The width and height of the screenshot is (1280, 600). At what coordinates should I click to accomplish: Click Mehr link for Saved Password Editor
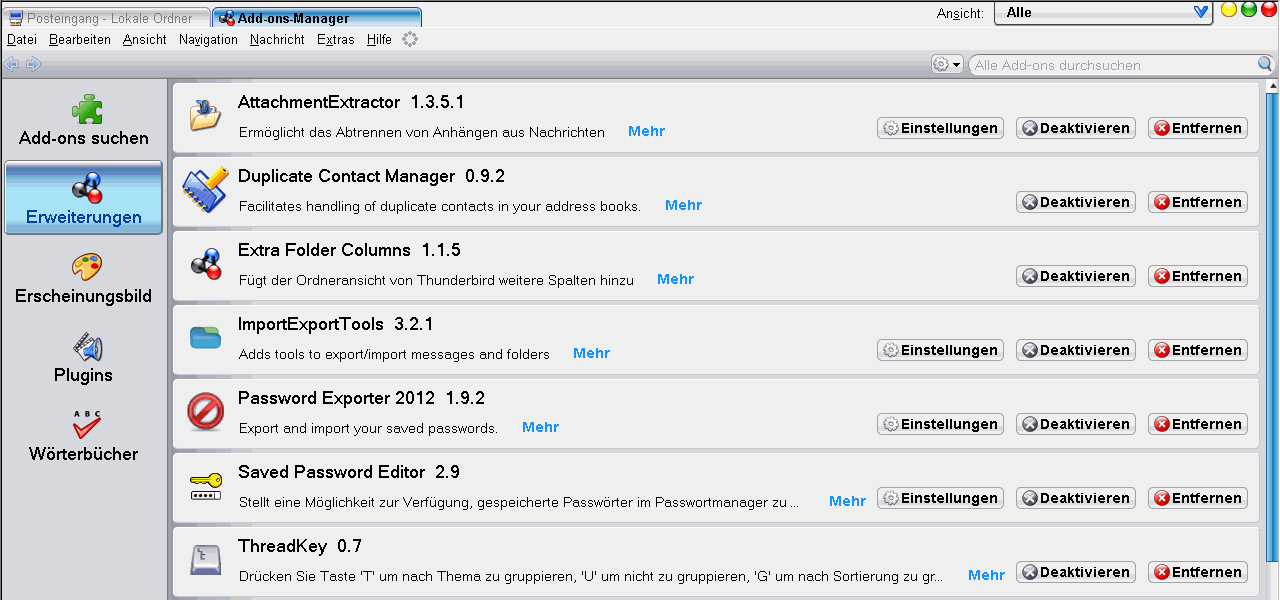pos(847,501)
